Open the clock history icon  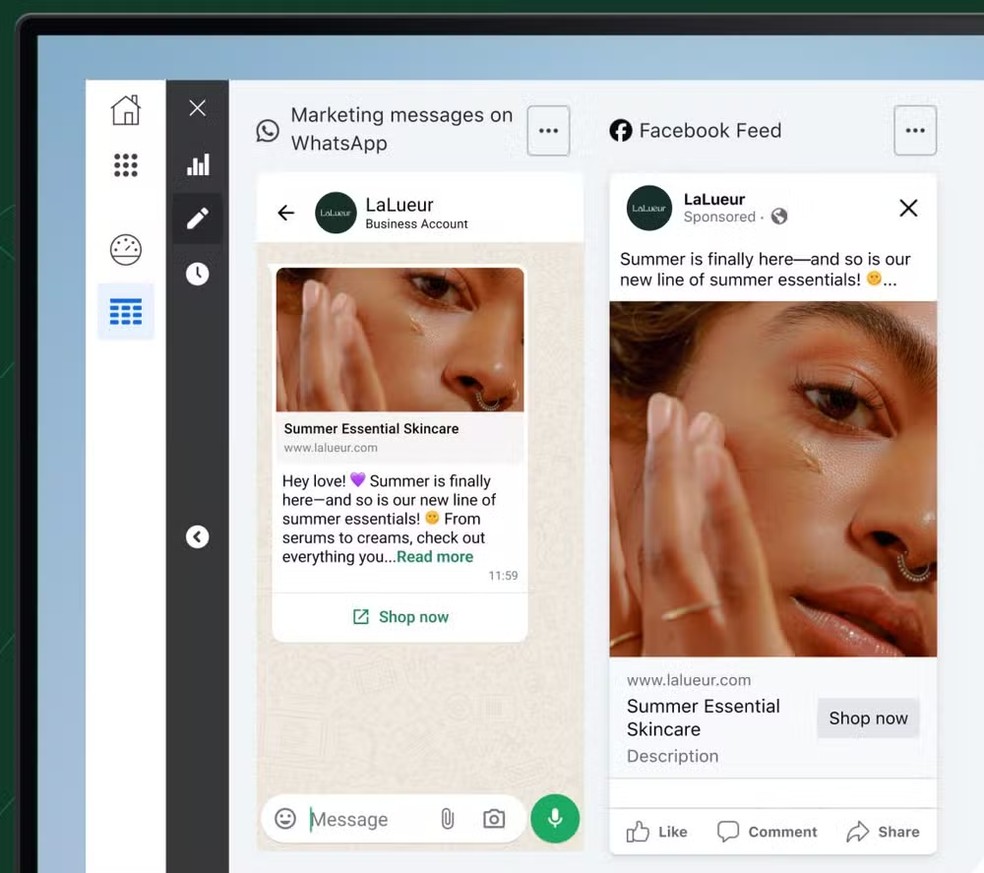coord(197,274)
